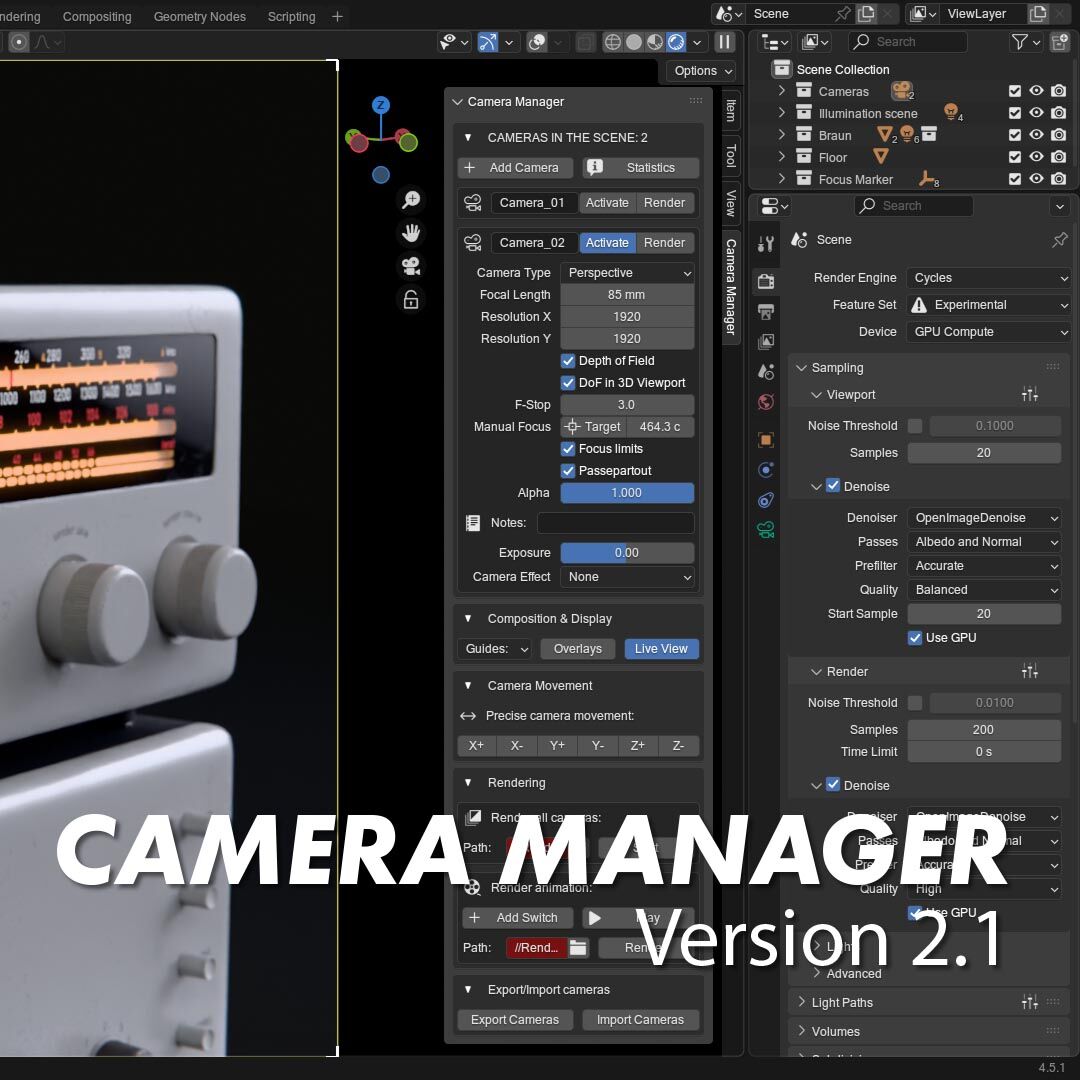
Task: Hide the Floor collection in viewport
Action: (x=1036, y=157)
